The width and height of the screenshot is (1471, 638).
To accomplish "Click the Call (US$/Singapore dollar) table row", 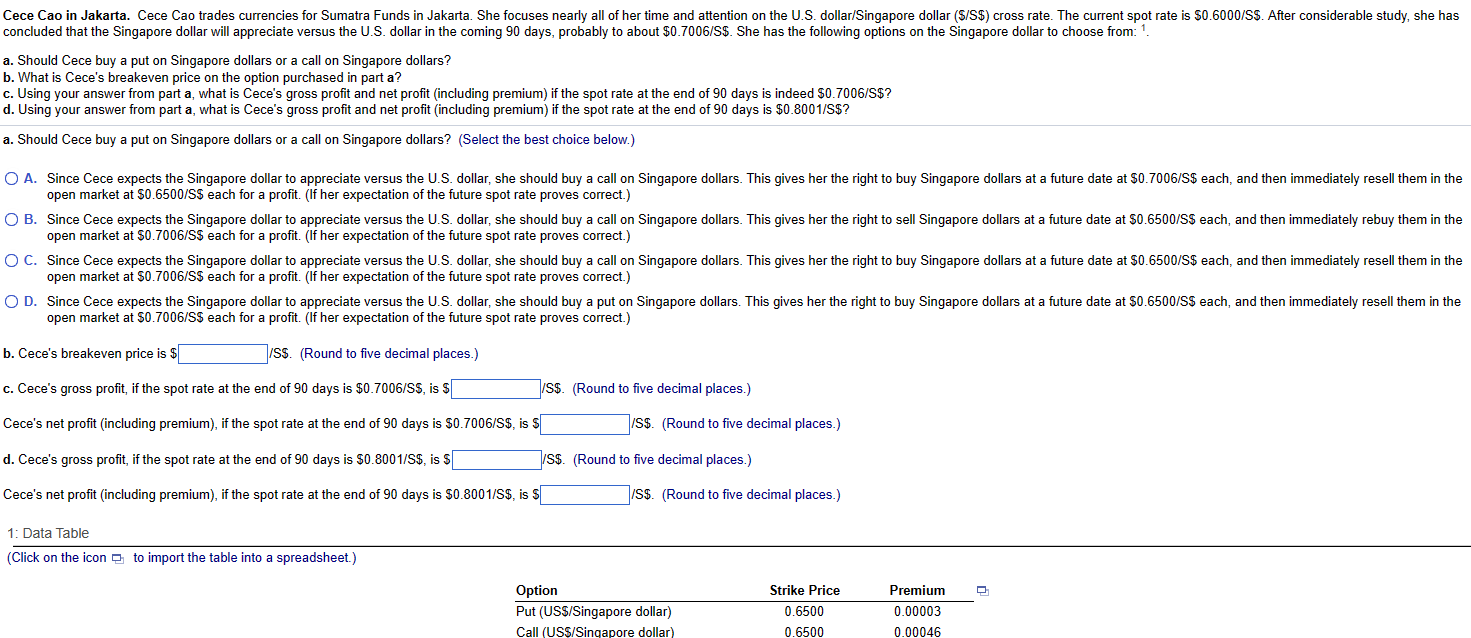I will tap(592, 631).
